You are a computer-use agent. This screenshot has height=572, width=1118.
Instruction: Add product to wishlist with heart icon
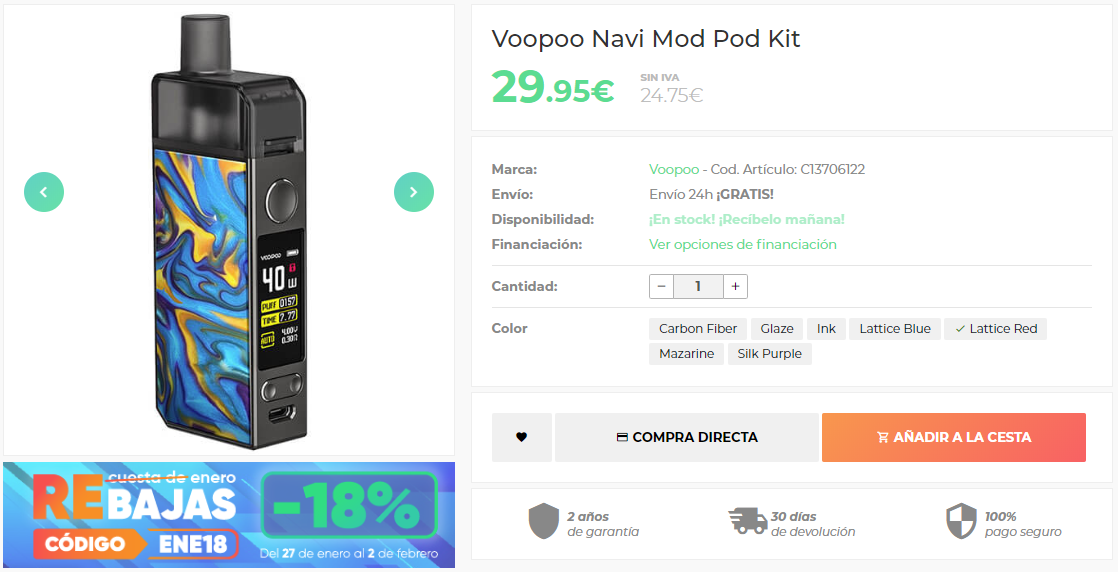tap(521, 437)
